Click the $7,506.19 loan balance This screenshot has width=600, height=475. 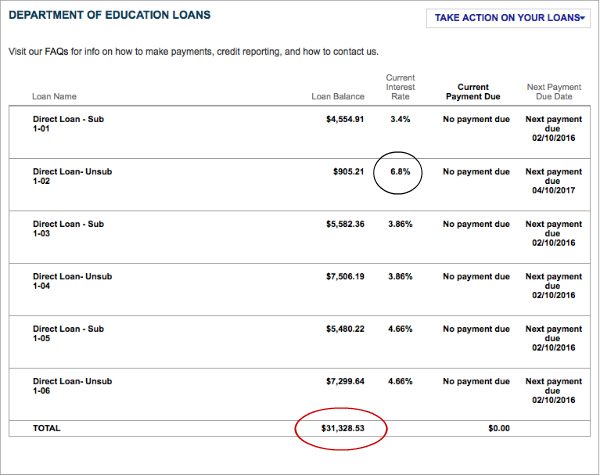tap(345, 277)
